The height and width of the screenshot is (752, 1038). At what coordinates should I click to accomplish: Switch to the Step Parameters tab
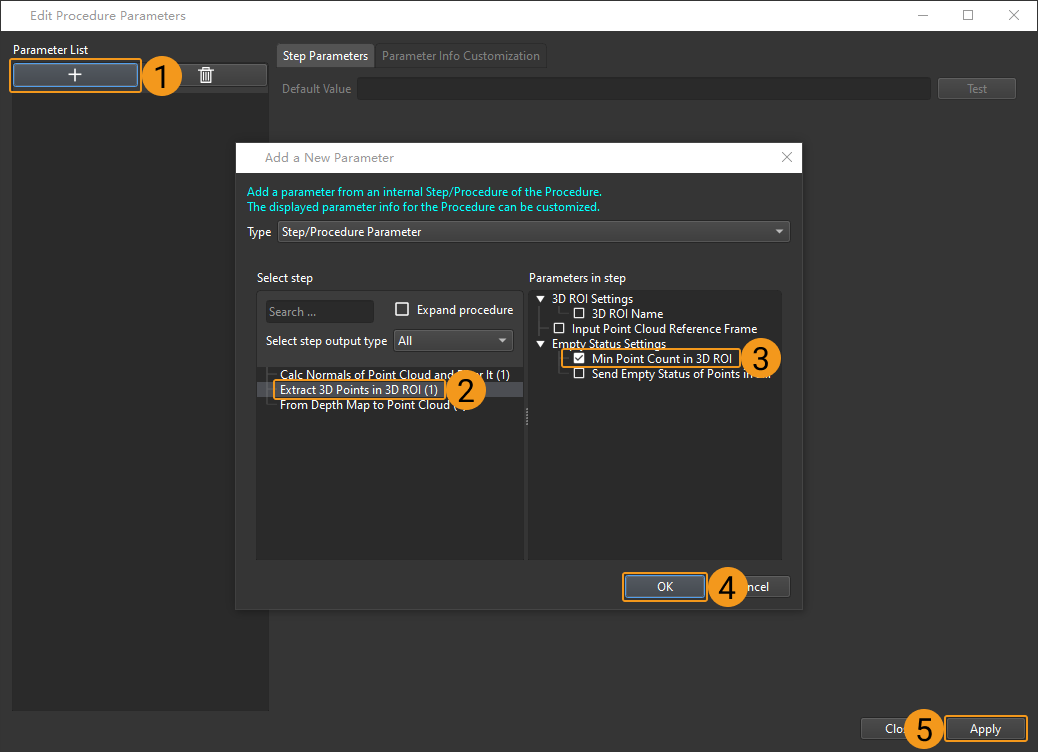pos(325,56)
